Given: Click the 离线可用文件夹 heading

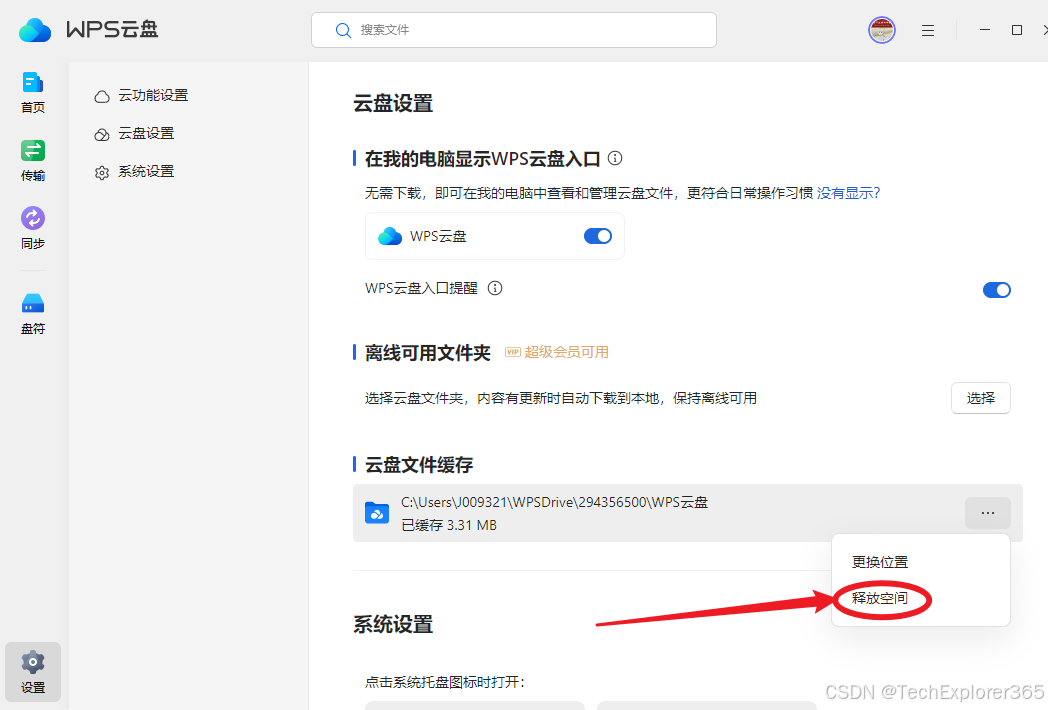Looking at the screenshot, I should pyautogui.click(x=428, y=353).
